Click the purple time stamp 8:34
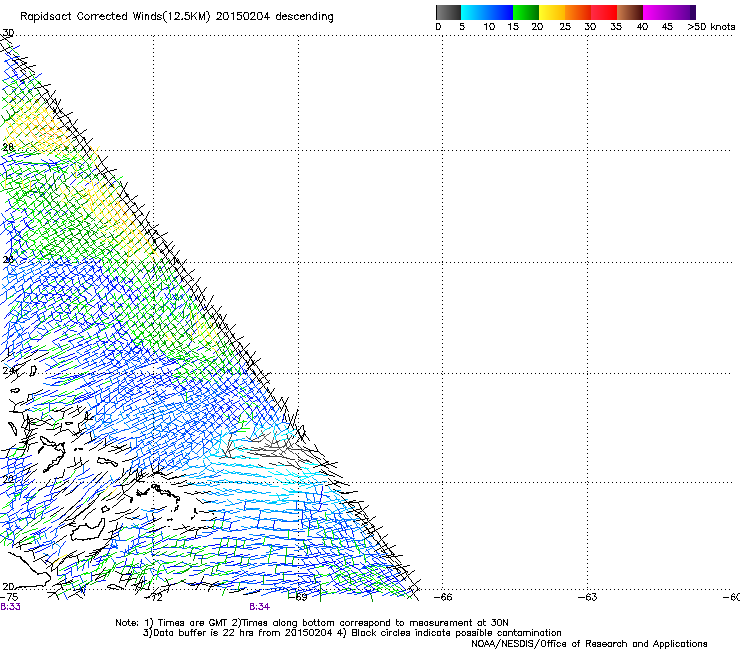This screenshot has height=650, width=740. click(x=260, y=607)
